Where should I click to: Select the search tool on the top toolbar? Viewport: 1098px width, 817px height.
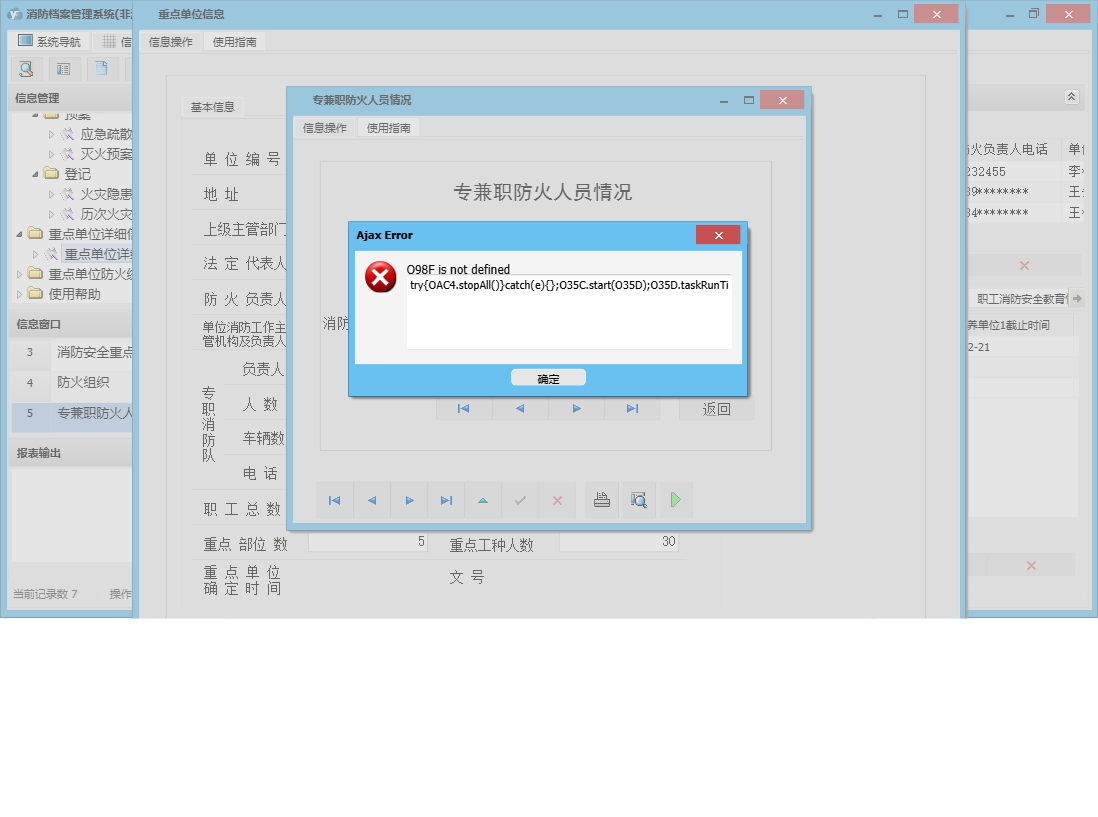point(26,69)
